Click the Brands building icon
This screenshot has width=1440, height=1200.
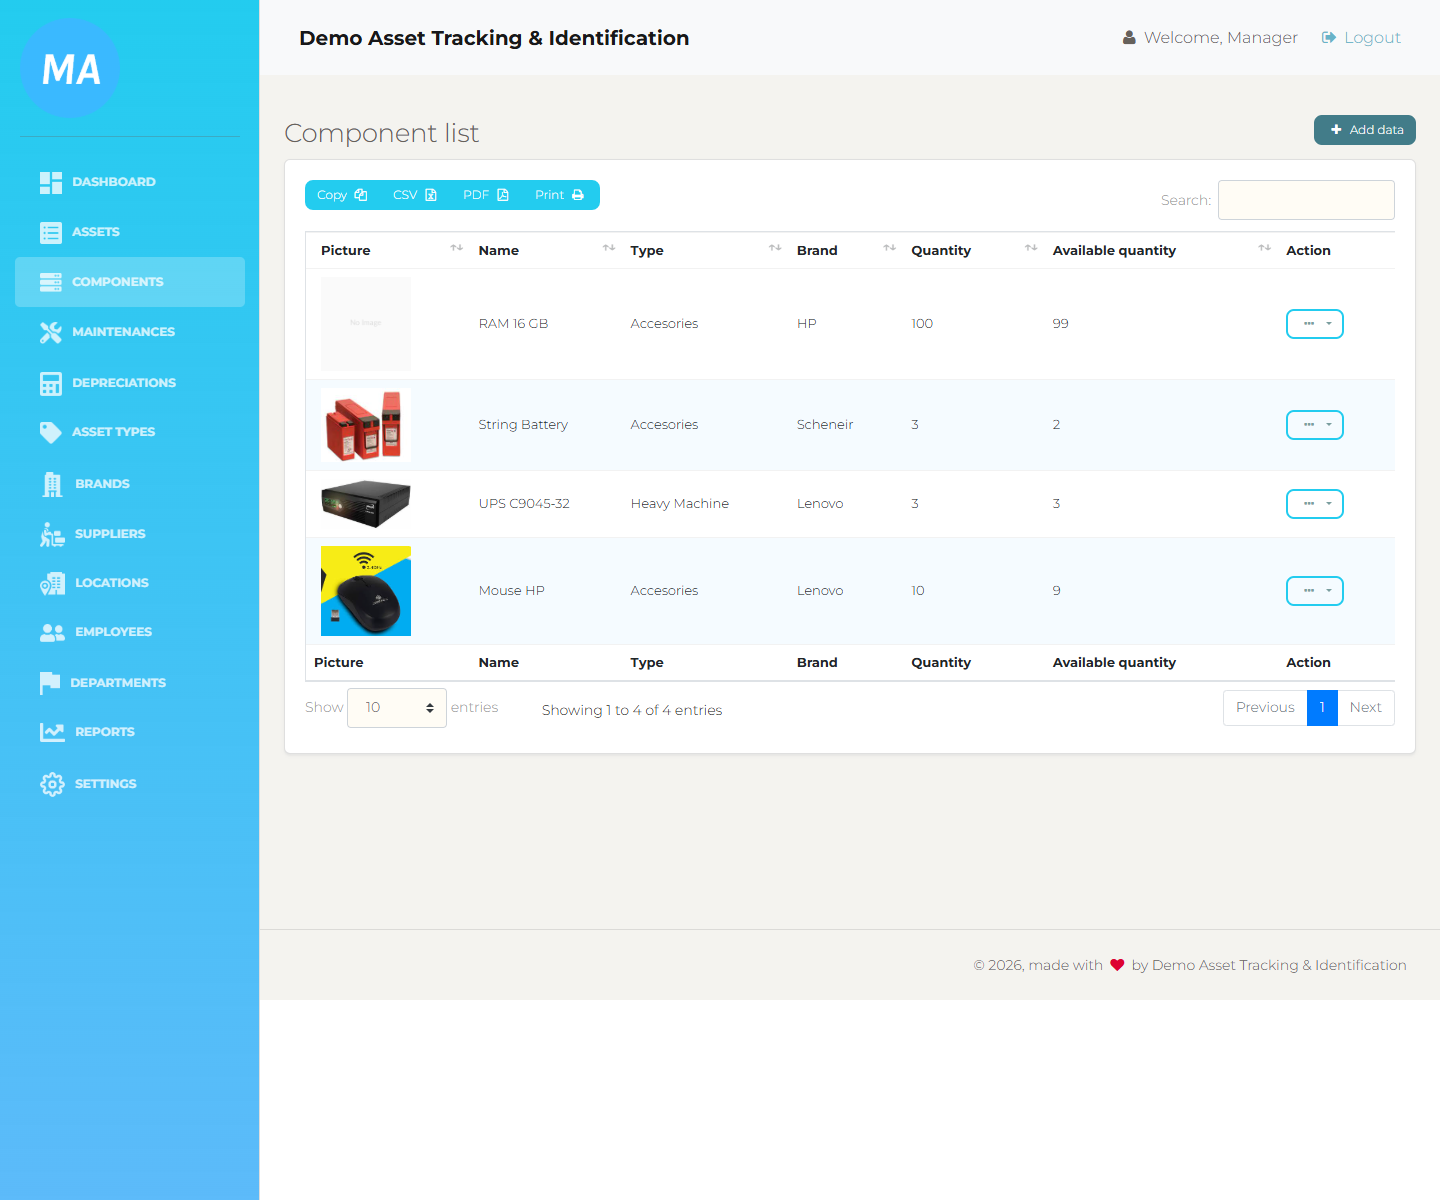[53, 484]
